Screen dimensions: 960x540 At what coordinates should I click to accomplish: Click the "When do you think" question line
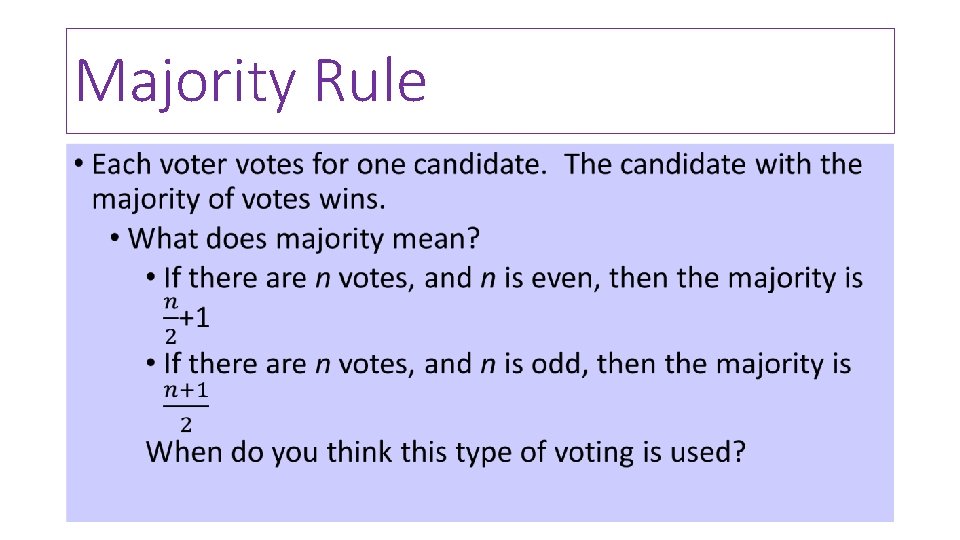[445, 452]
